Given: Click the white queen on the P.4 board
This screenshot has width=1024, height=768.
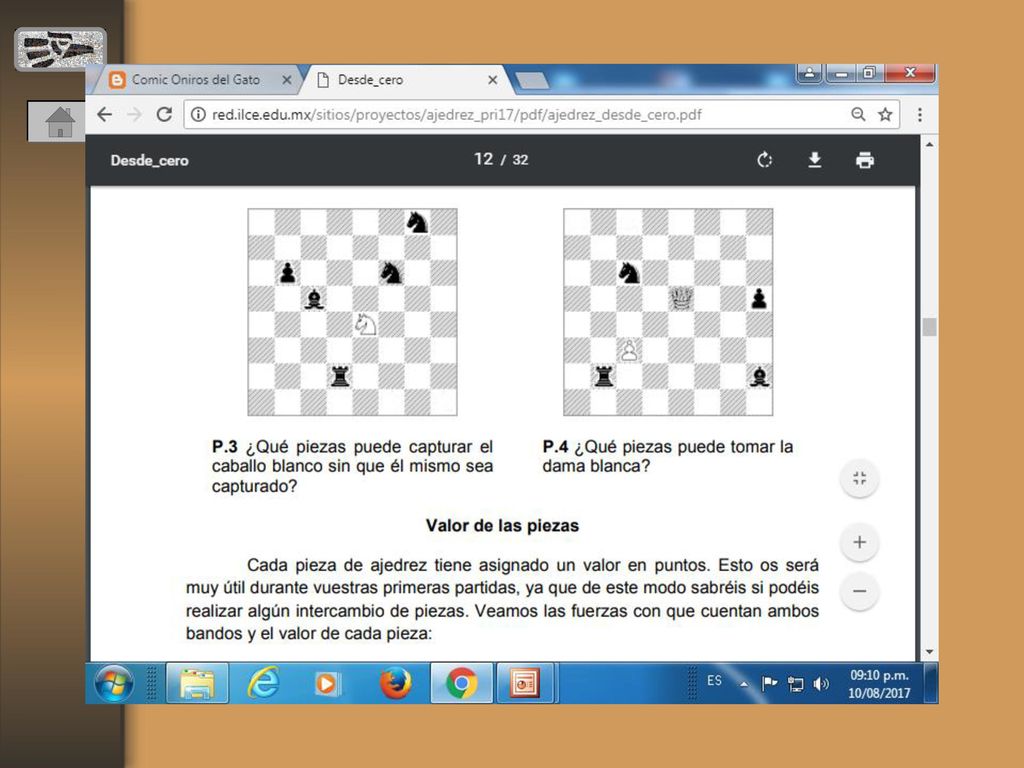Looking at the screenshot, I should point(681,299).
